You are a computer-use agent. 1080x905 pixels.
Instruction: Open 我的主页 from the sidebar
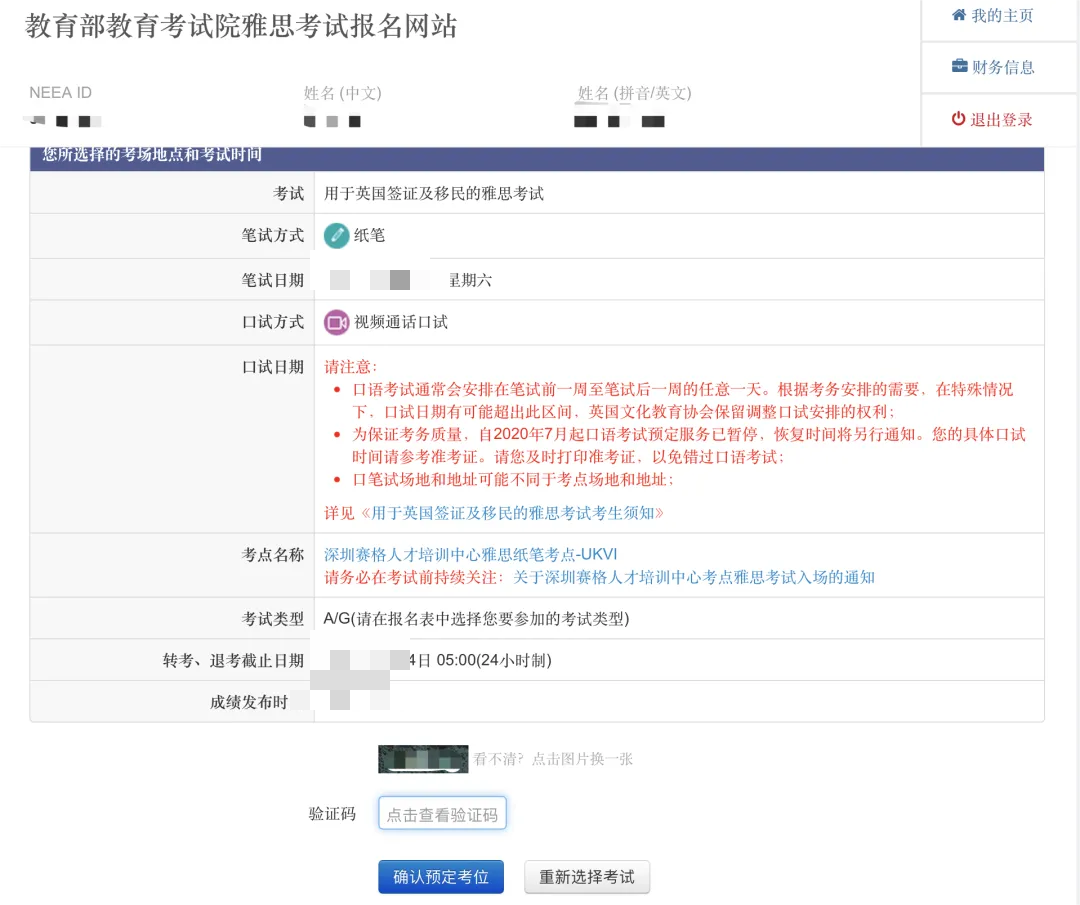1000,15
